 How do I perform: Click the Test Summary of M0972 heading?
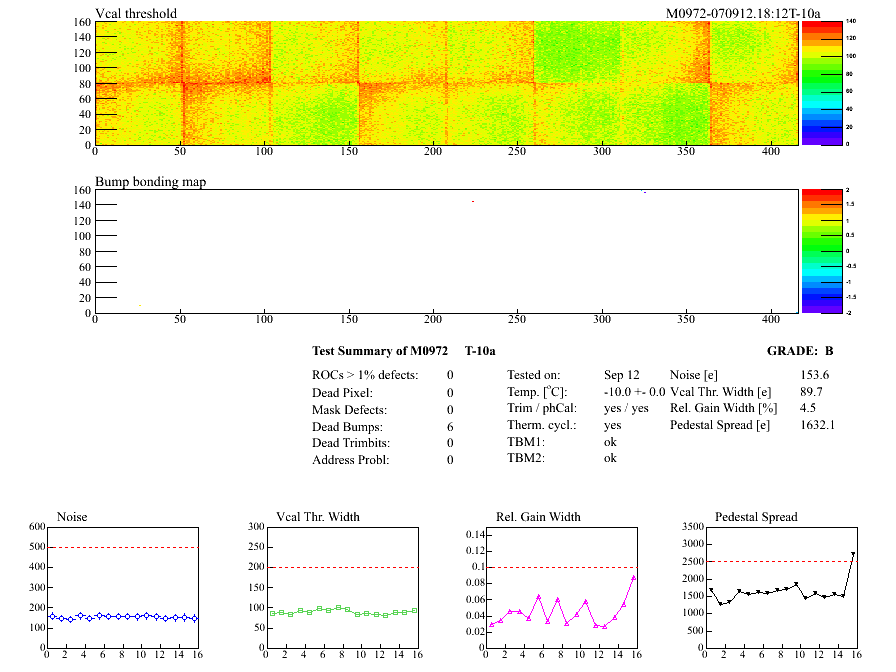(x=404, y=351)
